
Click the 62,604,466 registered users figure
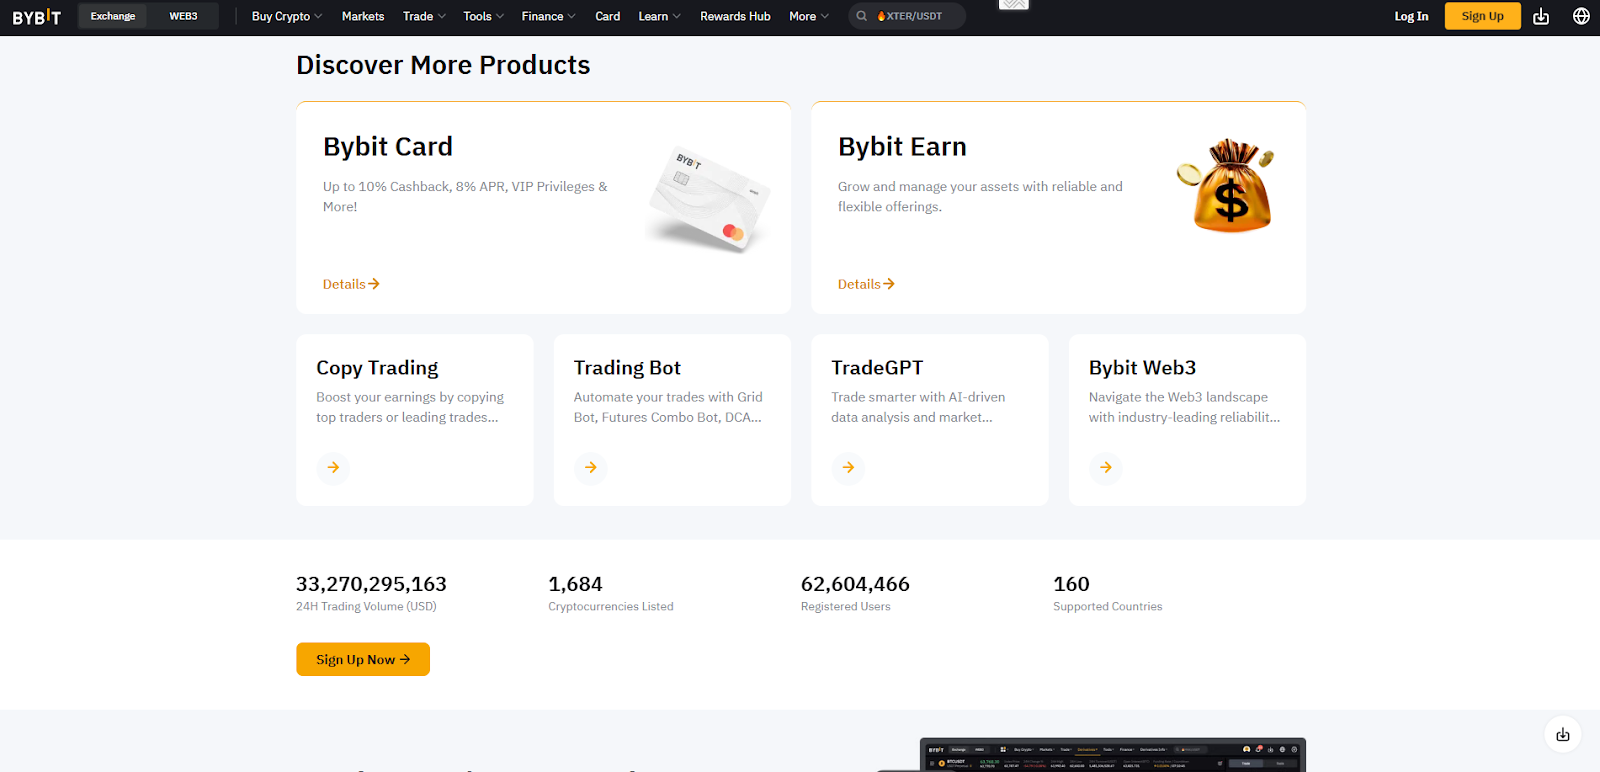tap(855, 584)
